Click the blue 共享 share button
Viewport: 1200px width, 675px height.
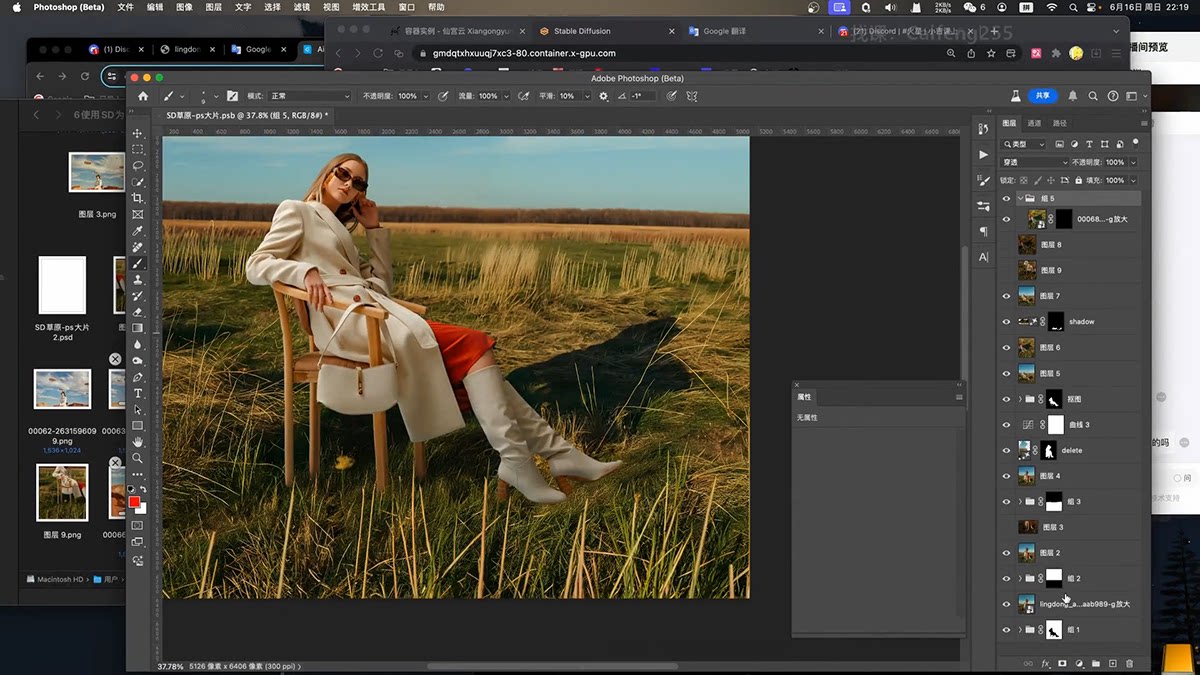1043,96
